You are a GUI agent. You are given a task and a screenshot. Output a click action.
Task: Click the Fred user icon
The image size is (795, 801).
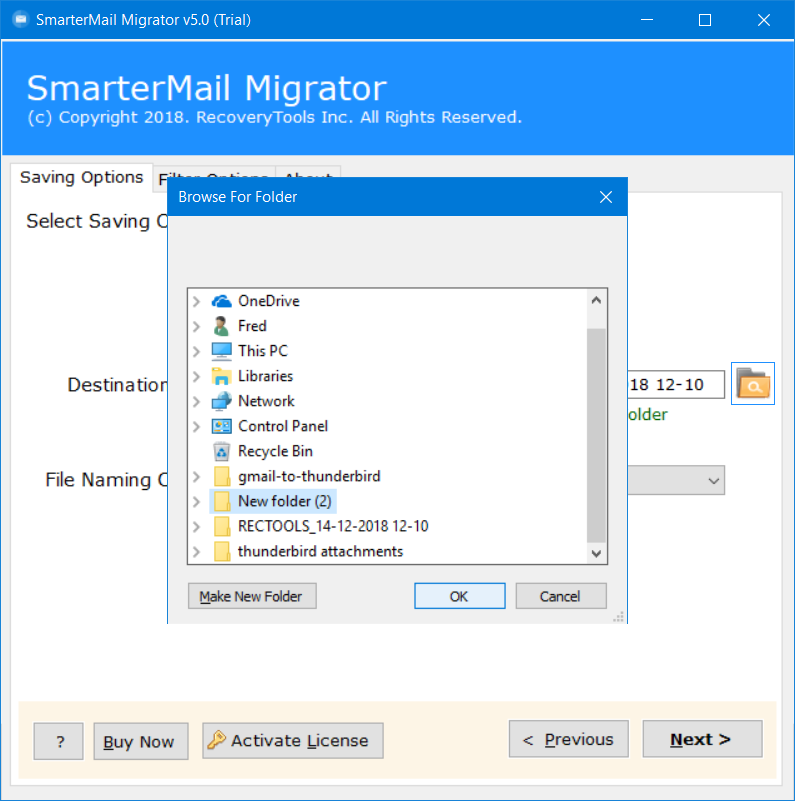point(221,326)
